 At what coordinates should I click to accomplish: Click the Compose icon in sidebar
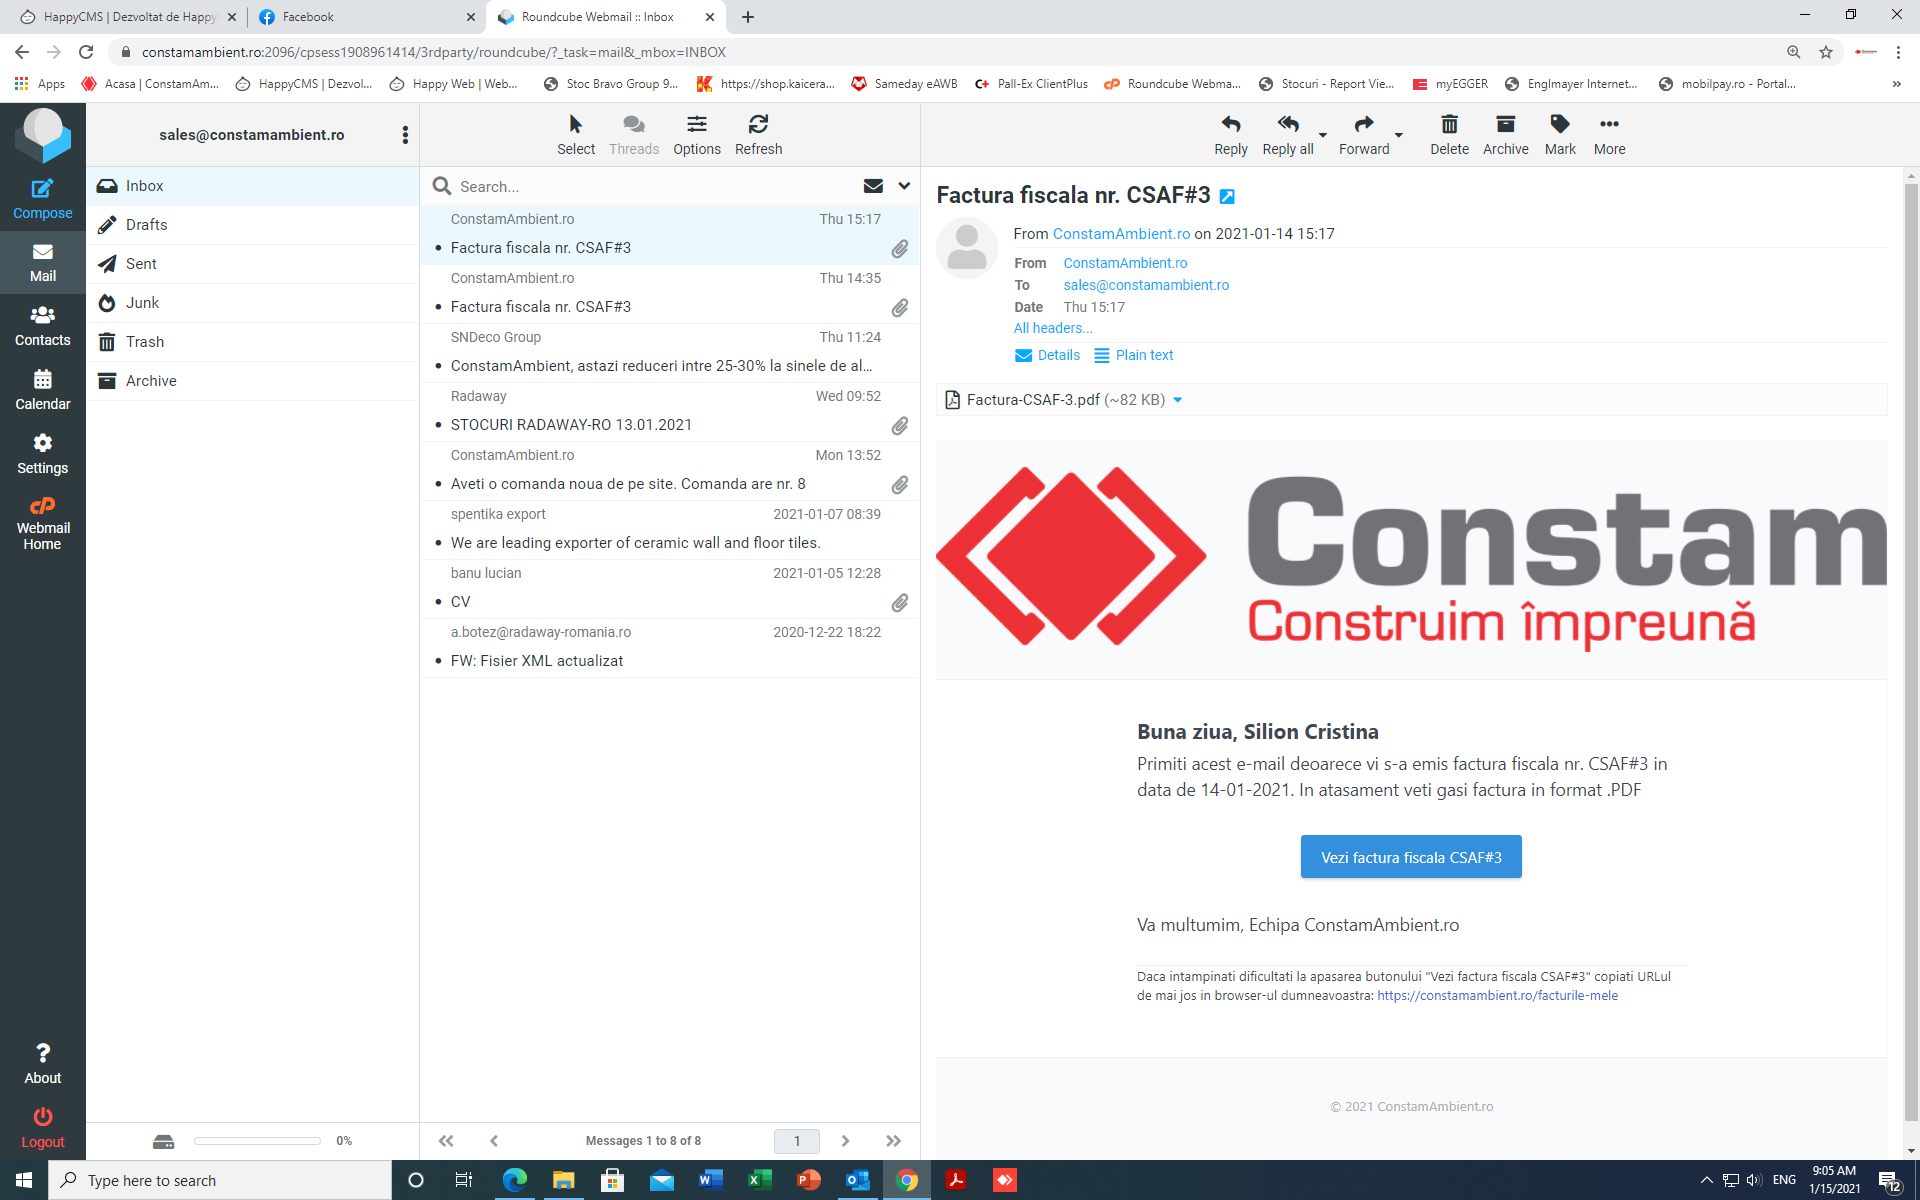point(42,199)
